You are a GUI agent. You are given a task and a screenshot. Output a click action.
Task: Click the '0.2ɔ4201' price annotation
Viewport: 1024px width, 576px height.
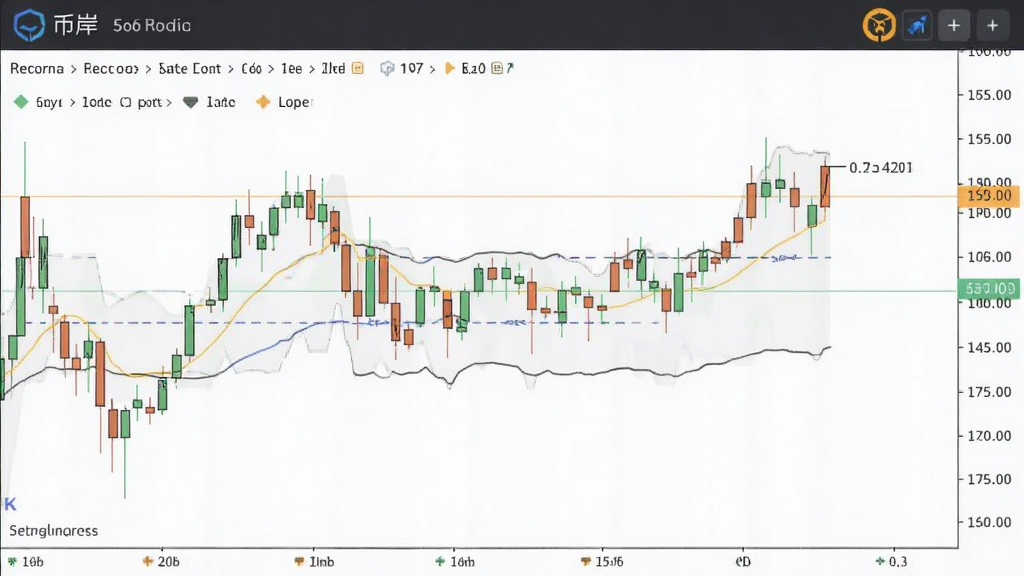(x=880, y=168)
